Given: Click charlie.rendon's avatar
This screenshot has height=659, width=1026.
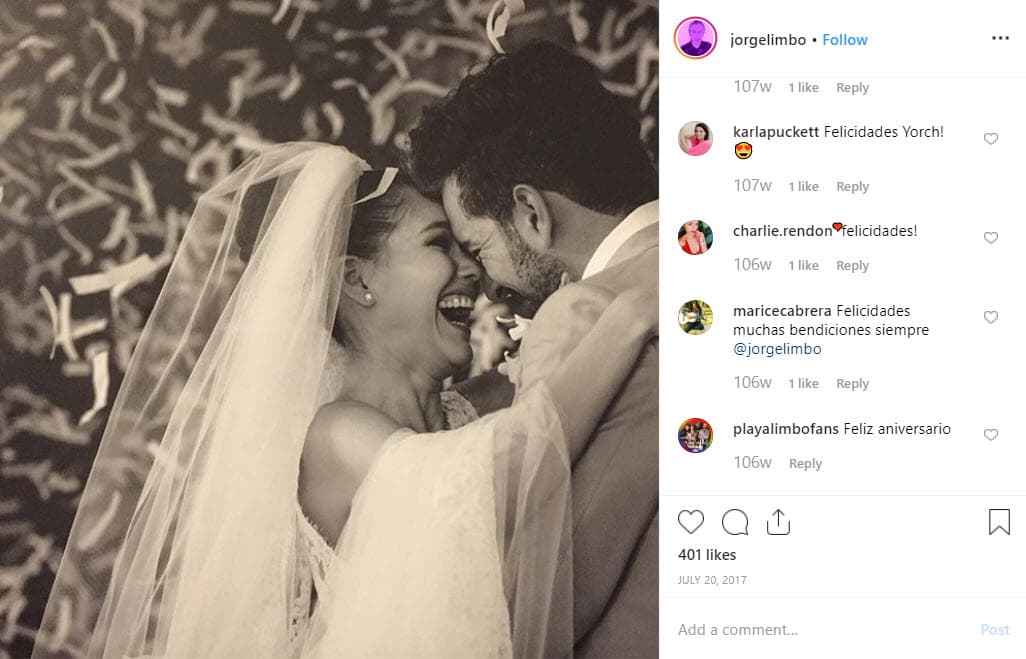Looking at the screenshot, I should pos(695,238).
